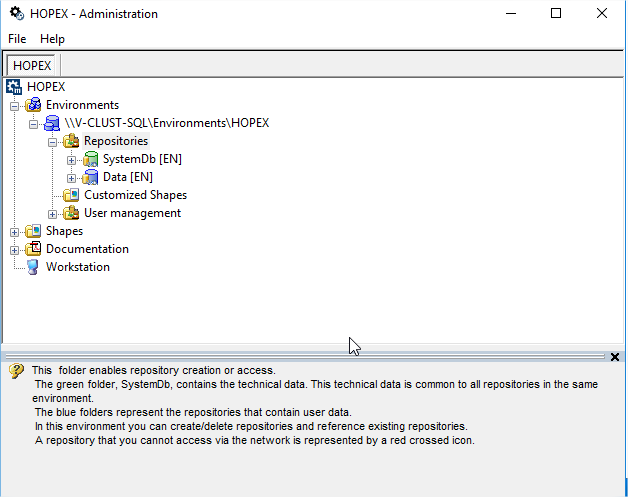
Task: Click the green SystemDb repository icon
Action: pyautogui.click(x=90, y=159)
